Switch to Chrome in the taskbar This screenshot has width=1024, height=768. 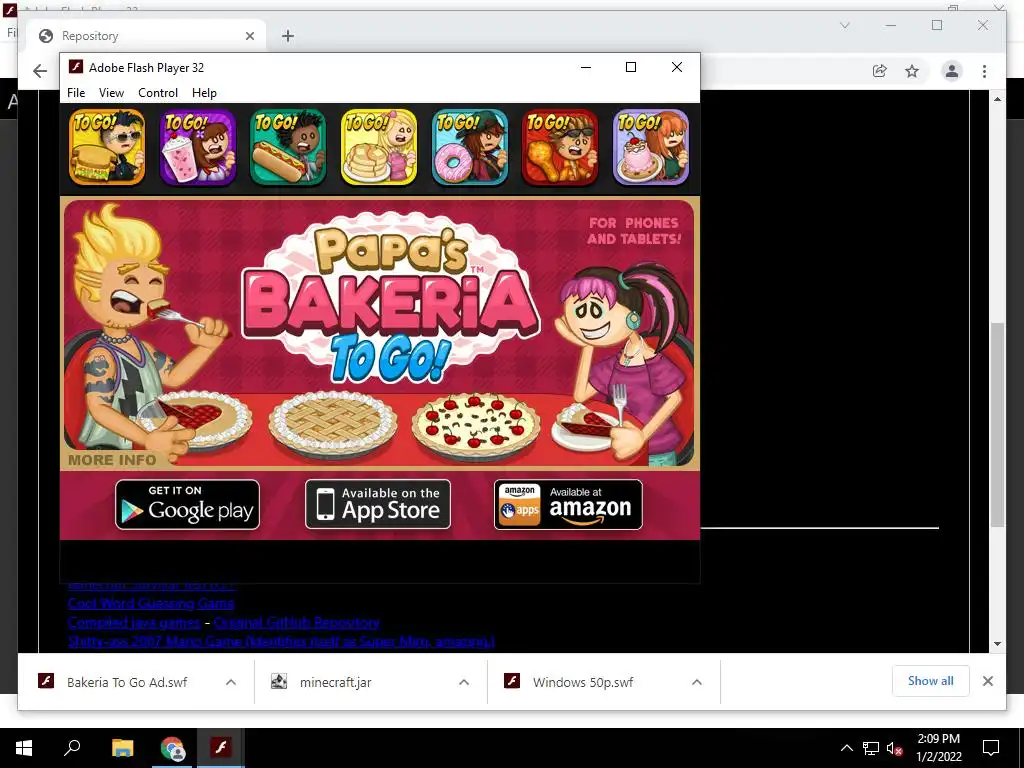point(173,748)
